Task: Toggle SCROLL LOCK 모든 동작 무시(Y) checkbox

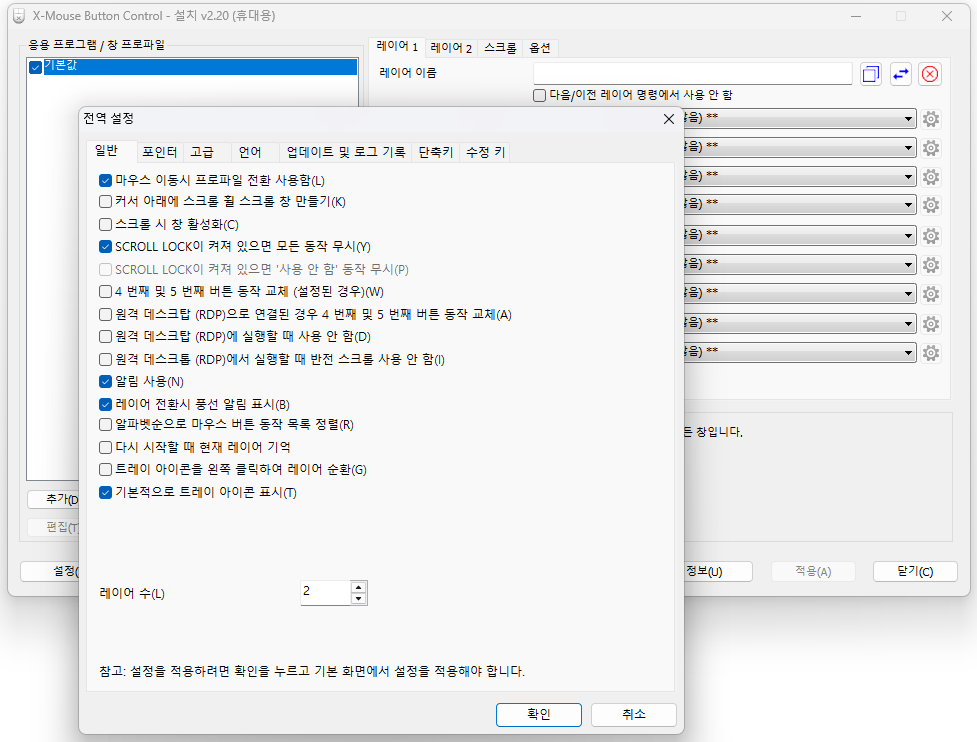Action: 105,247
